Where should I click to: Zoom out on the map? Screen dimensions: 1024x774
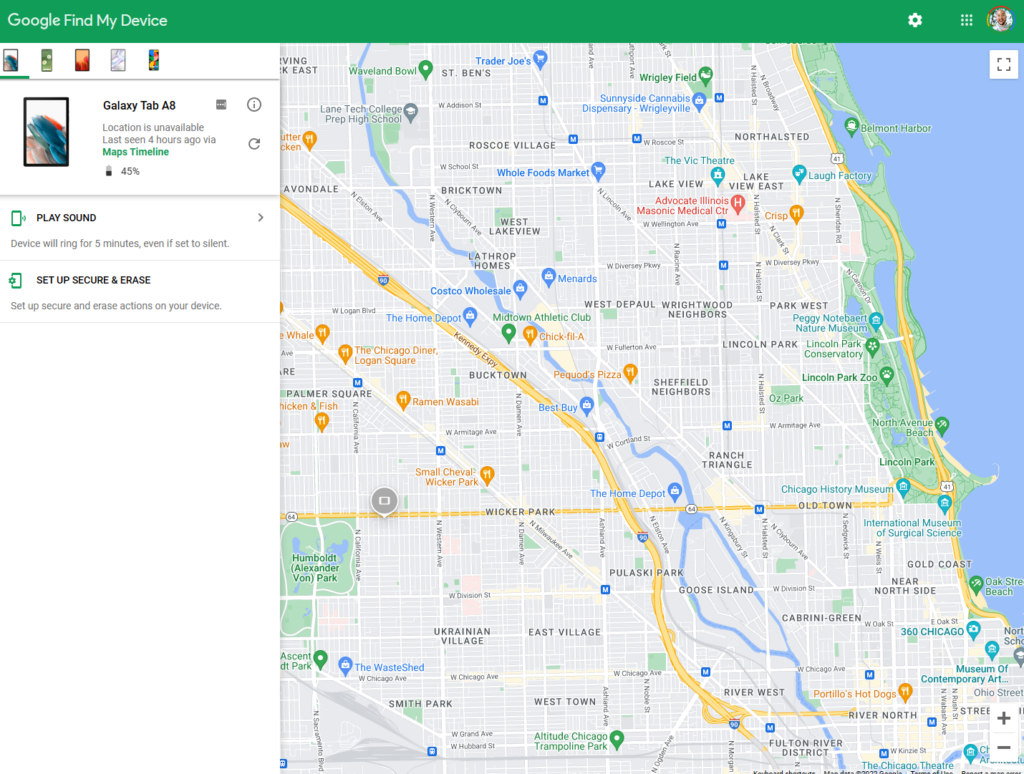[1003, 747]
